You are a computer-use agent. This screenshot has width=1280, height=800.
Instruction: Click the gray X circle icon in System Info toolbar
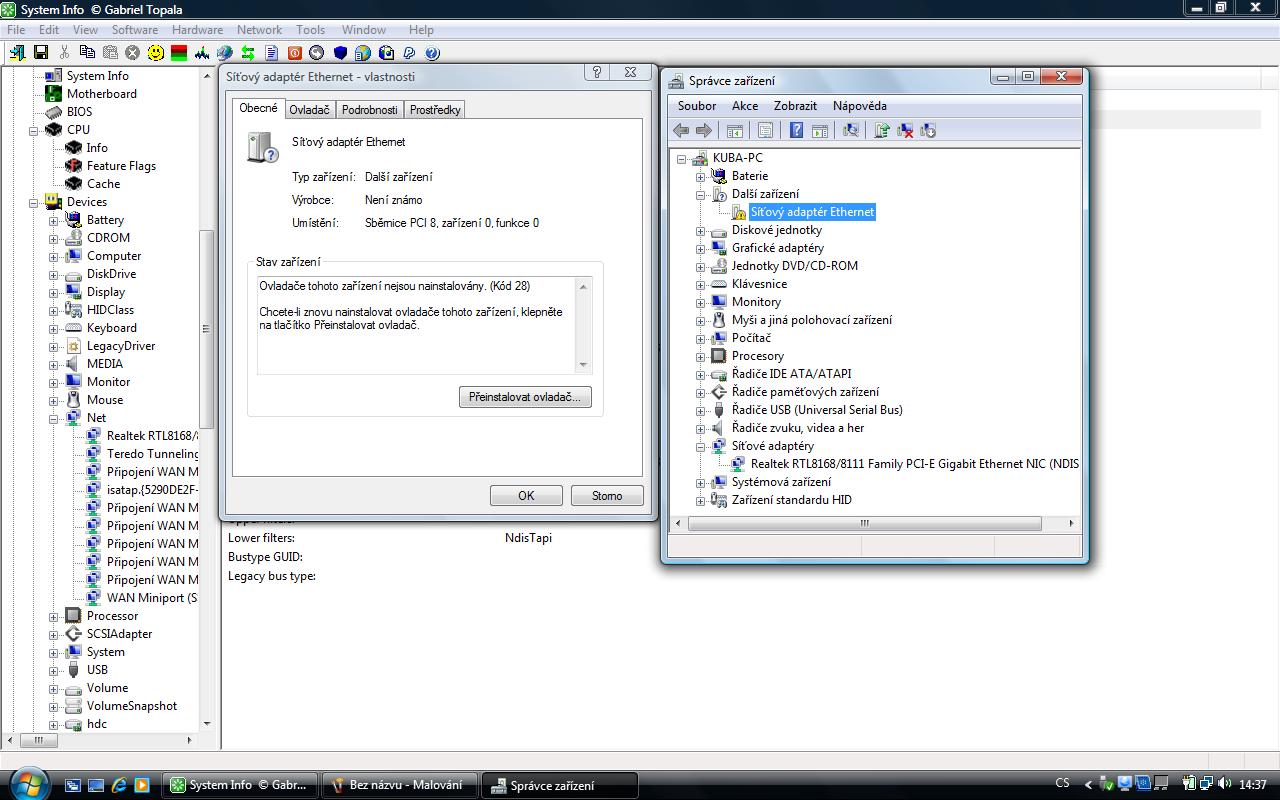click(133, 53)
